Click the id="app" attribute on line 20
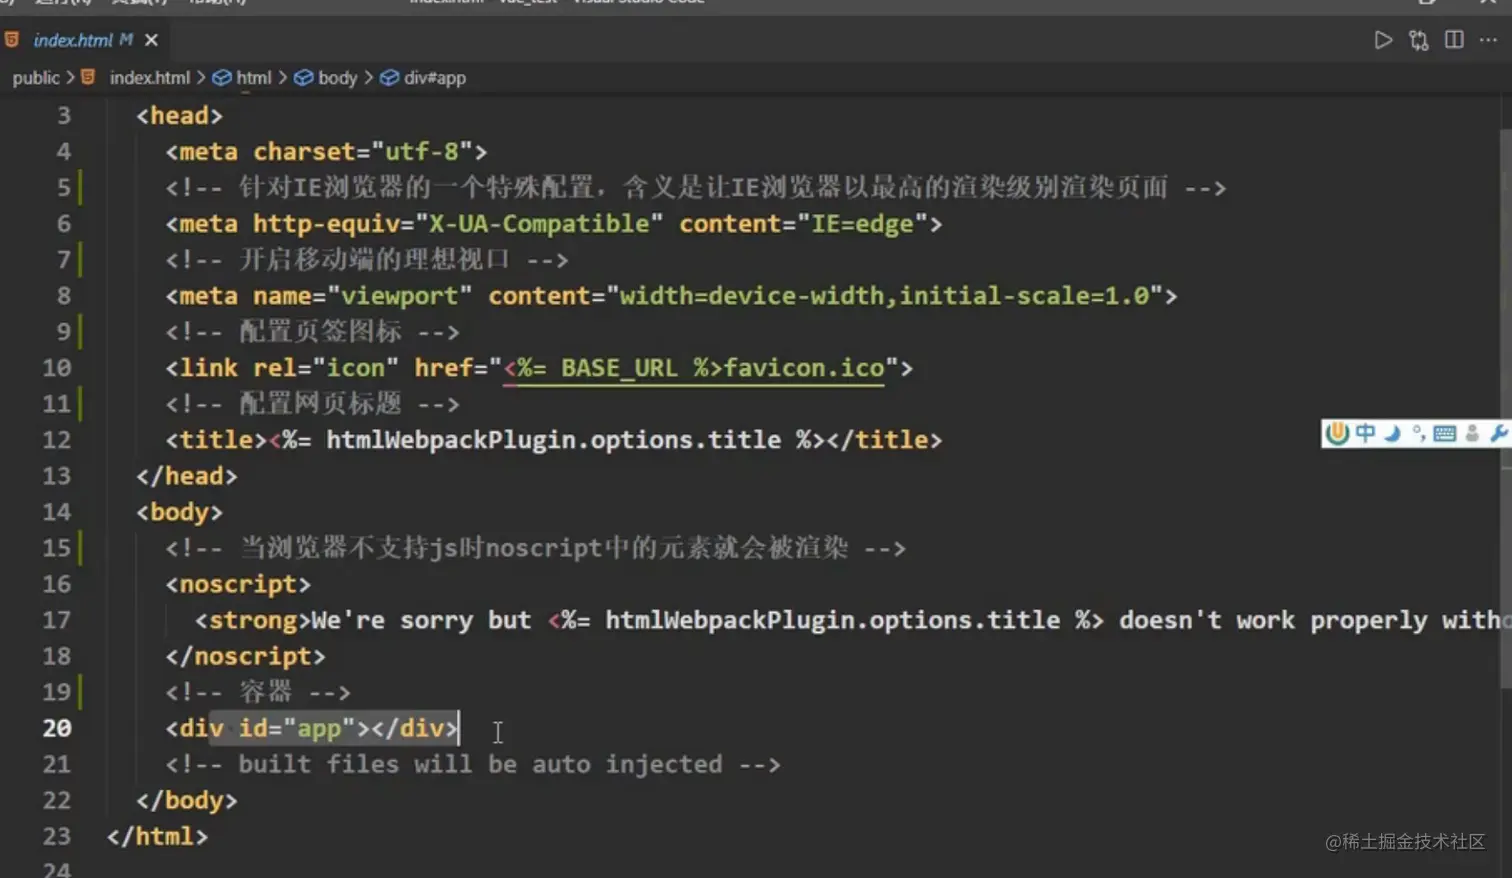1512x878 pixels. coord(297,728)
